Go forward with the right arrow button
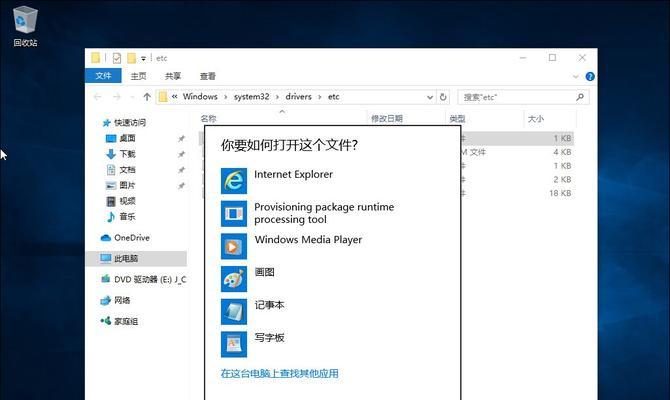Image resolution: width=670 pixels, height=400 pixels. 116,97
